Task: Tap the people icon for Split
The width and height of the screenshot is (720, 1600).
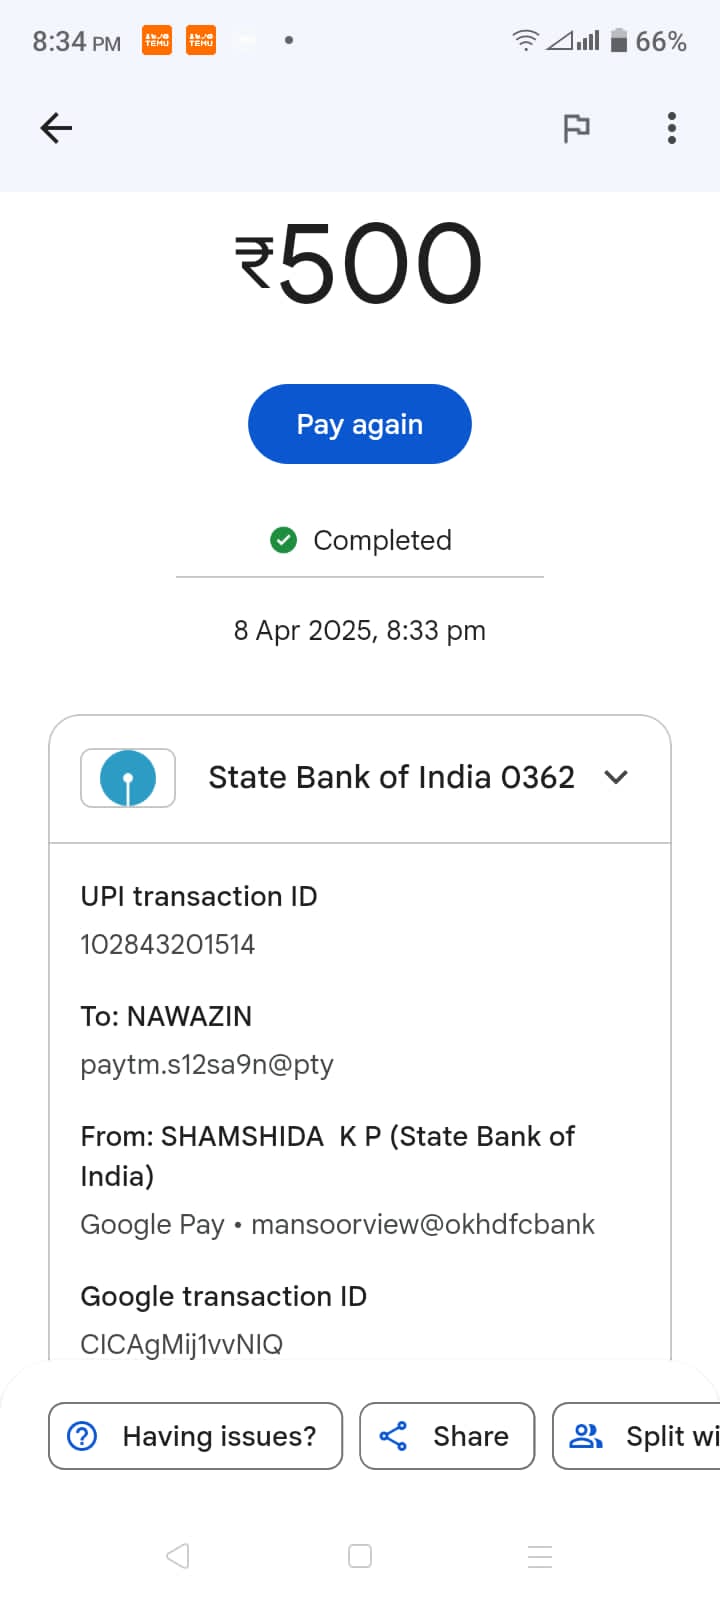Action: pyautogui.click(x=585, y=1436)
